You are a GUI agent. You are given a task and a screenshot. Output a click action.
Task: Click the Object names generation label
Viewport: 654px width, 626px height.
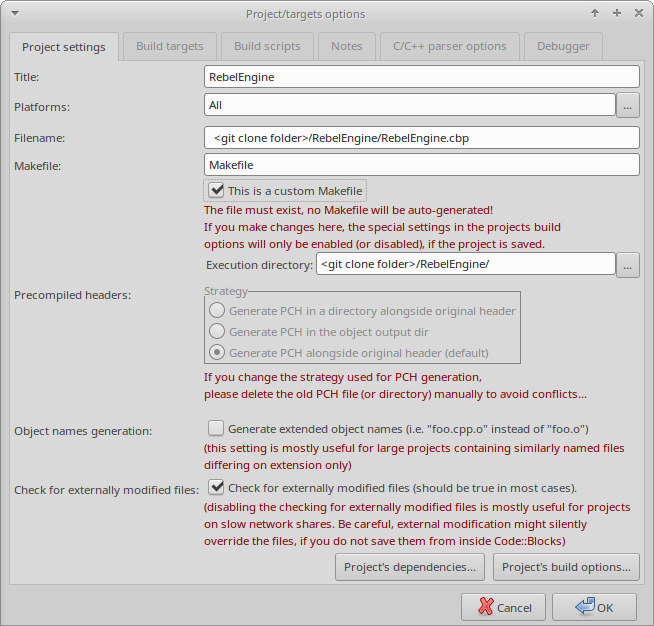pos(83,431)
